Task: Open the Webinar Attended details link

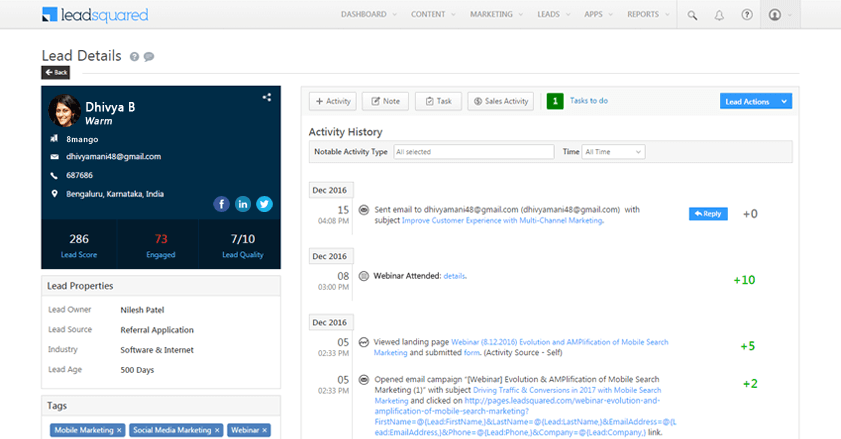Action: (454, 276)
